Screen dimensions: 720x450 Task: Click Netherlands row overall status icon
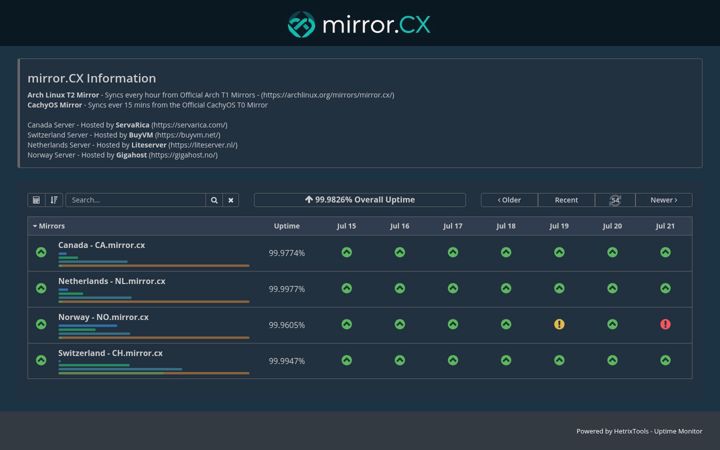(41, 288)
